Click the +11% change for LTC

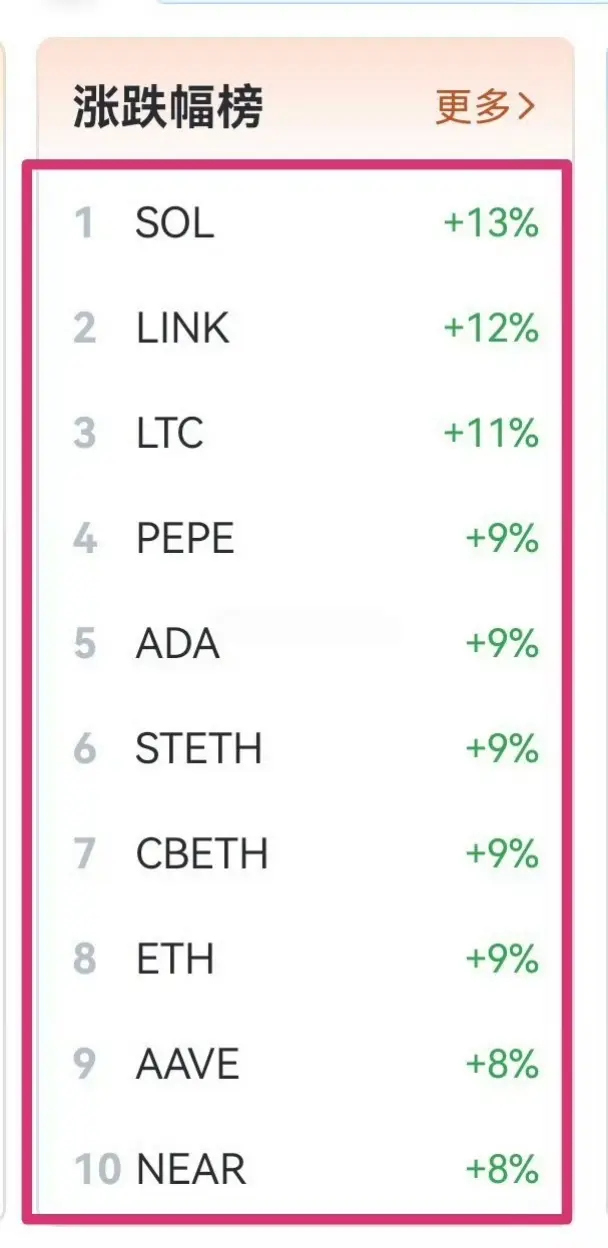tap(491, 433)
